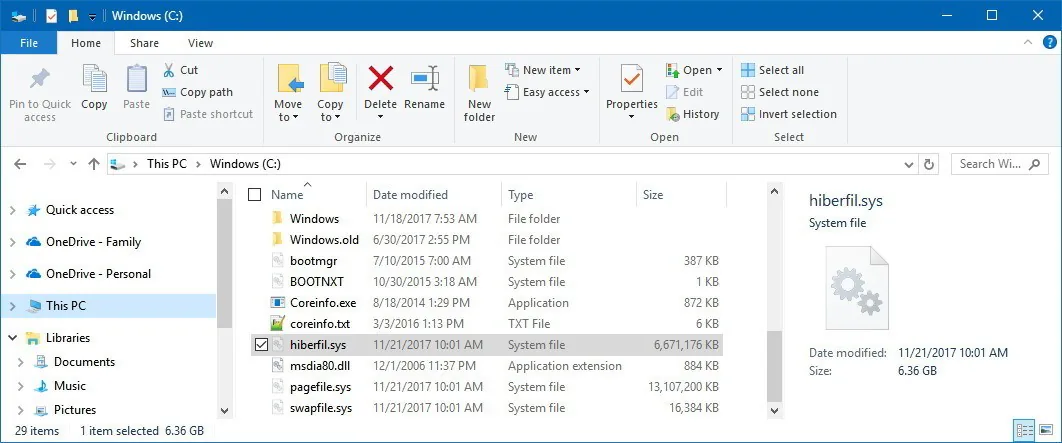Delete with the red X icon
The height and width of the screenshot is (443, 1062).
coord(381,79)
